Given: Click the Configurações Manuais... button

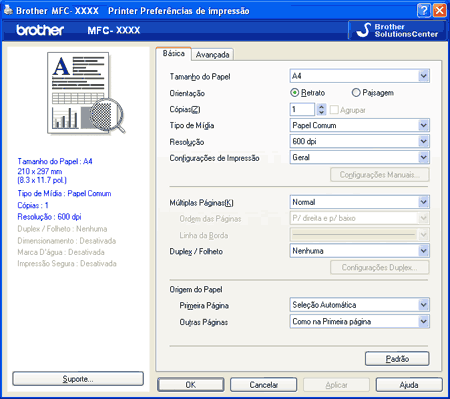Looking at the screenshot, I should tap(380, 175).
